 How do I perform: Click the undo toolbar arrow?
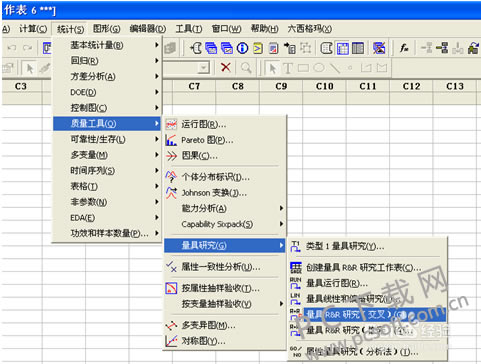(12, 48)
